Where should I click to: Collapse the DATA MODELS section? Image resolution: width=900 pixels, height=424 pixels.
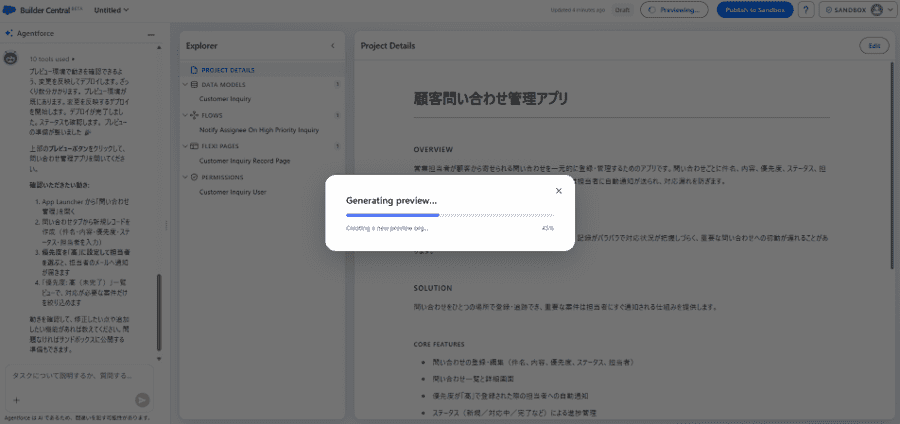[185, 84]
